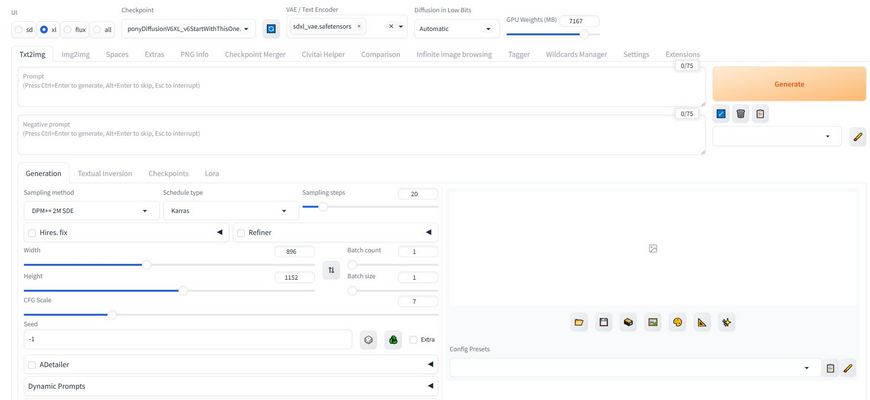
Task: Click the CFG Scale slider
Action: tap(231, 315)
